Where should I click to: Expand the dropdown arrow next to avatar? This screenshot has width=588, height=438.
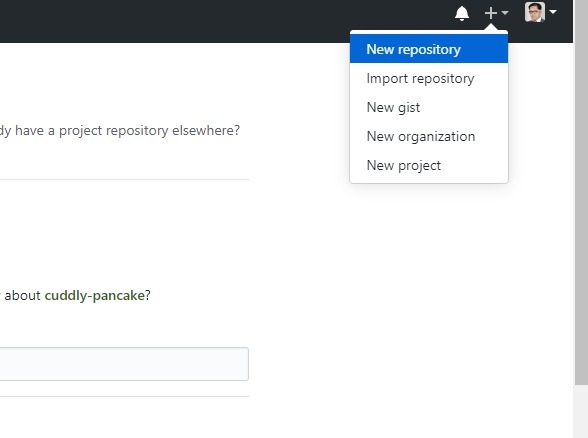point(553,12)
